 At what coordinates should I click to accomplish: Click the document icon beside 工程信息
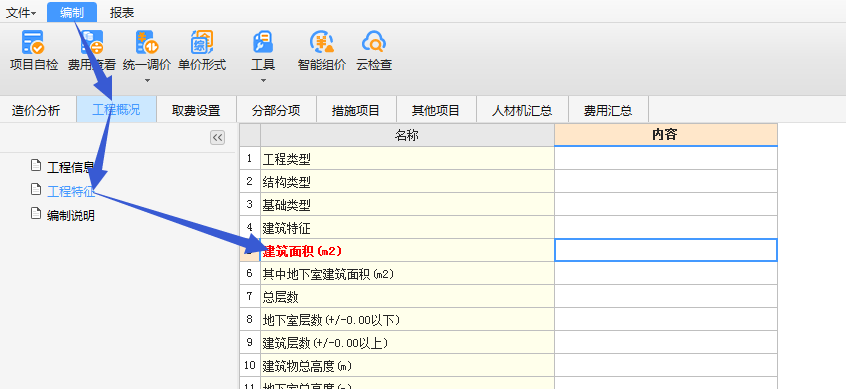click(36, 165)
